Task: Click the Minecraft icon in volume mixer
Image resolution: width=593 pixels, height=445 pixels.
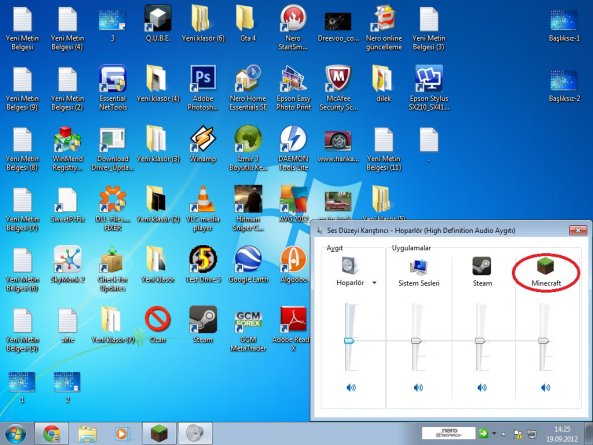Action: click(x=545, y=266)
